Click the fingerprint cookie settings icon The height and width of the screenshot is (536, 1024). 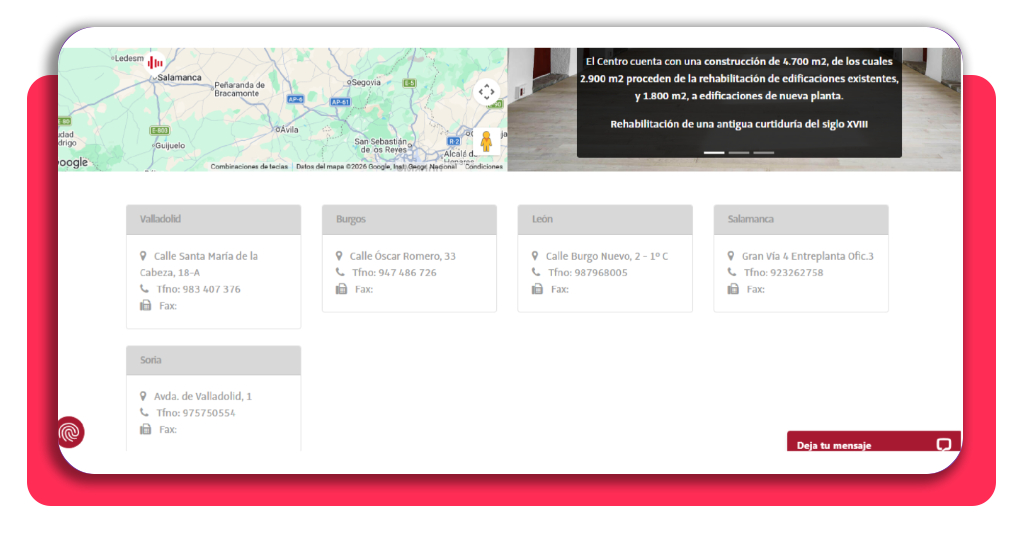tap(71, 432)
